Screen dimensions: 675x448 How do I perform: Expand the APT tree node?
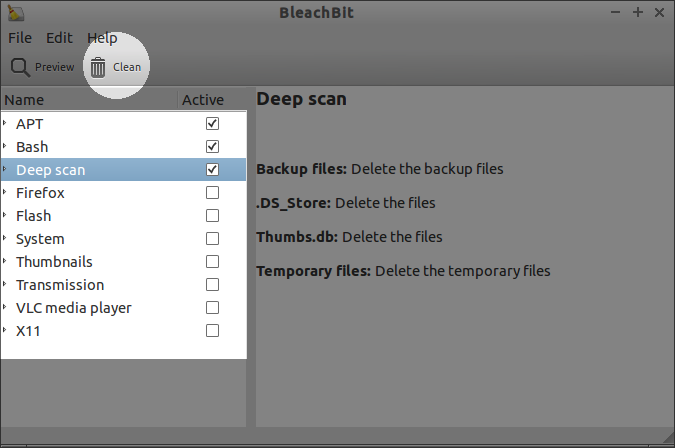point(6,124)
